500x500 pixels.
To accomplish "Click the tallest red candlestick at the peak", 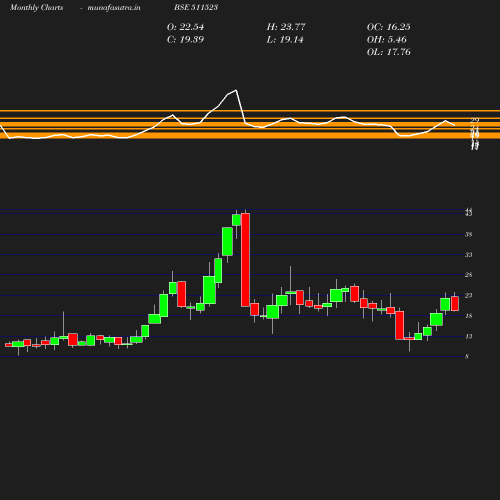I will [x=245, y=260].
